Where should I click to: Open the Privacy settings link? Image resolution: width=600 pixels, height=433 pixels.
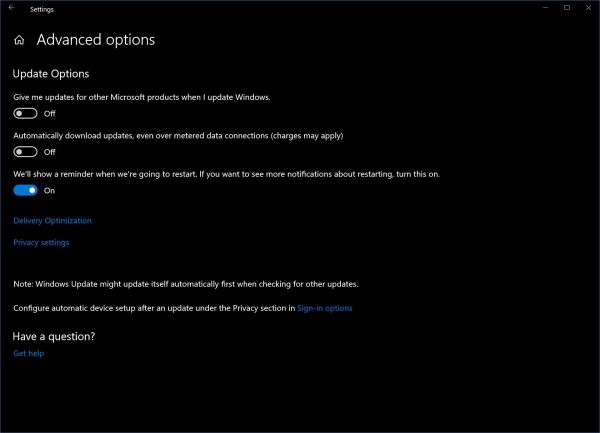(41, 242)
